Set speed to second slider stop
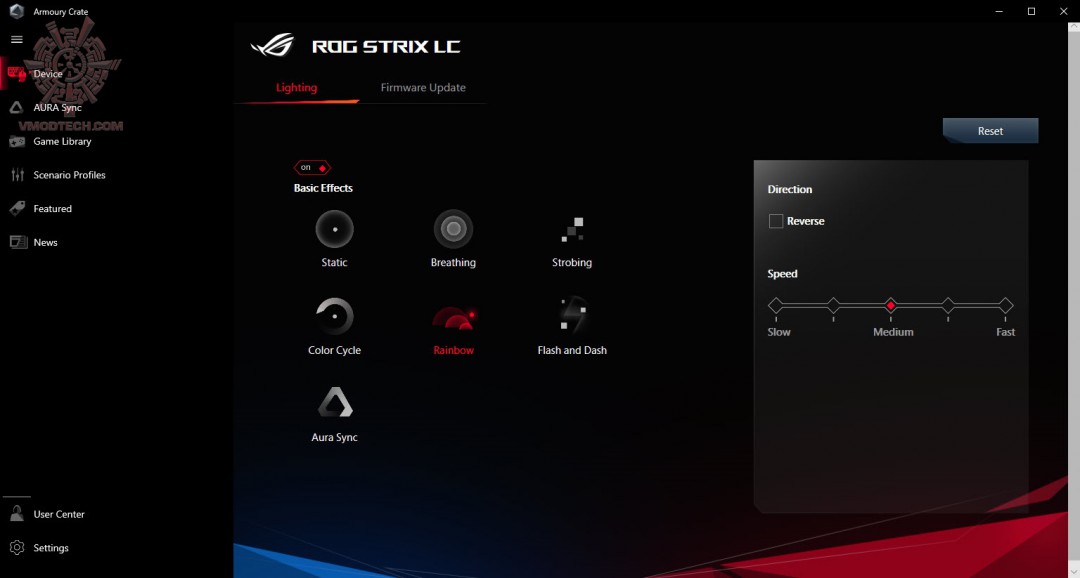The height and width of the screenshot is (578, 1080). (x=833, y=305)
